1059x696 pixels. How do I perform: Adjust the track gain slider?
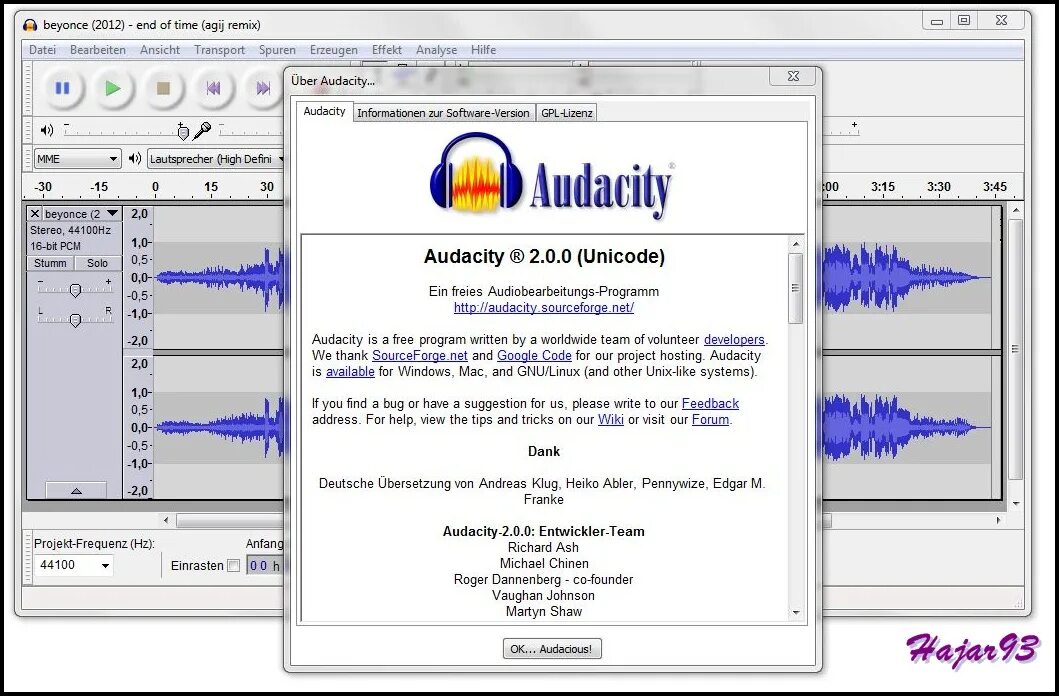tap(76, 290)
